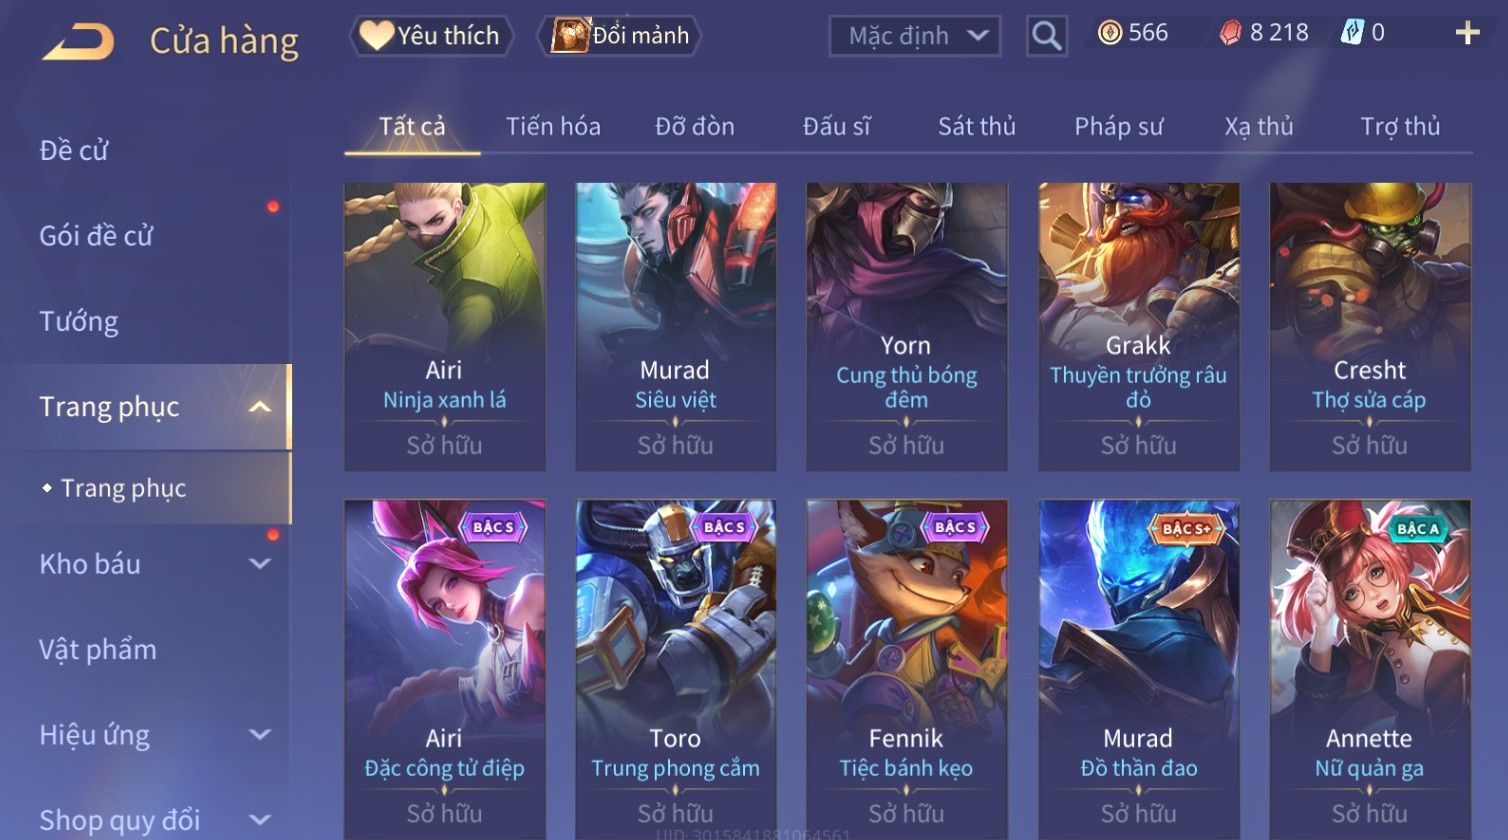Image resolution: width=1508 pixels, height=840 pixels.
Task: Open the Mặc định sort dropdown
Action: click(914, 36)
